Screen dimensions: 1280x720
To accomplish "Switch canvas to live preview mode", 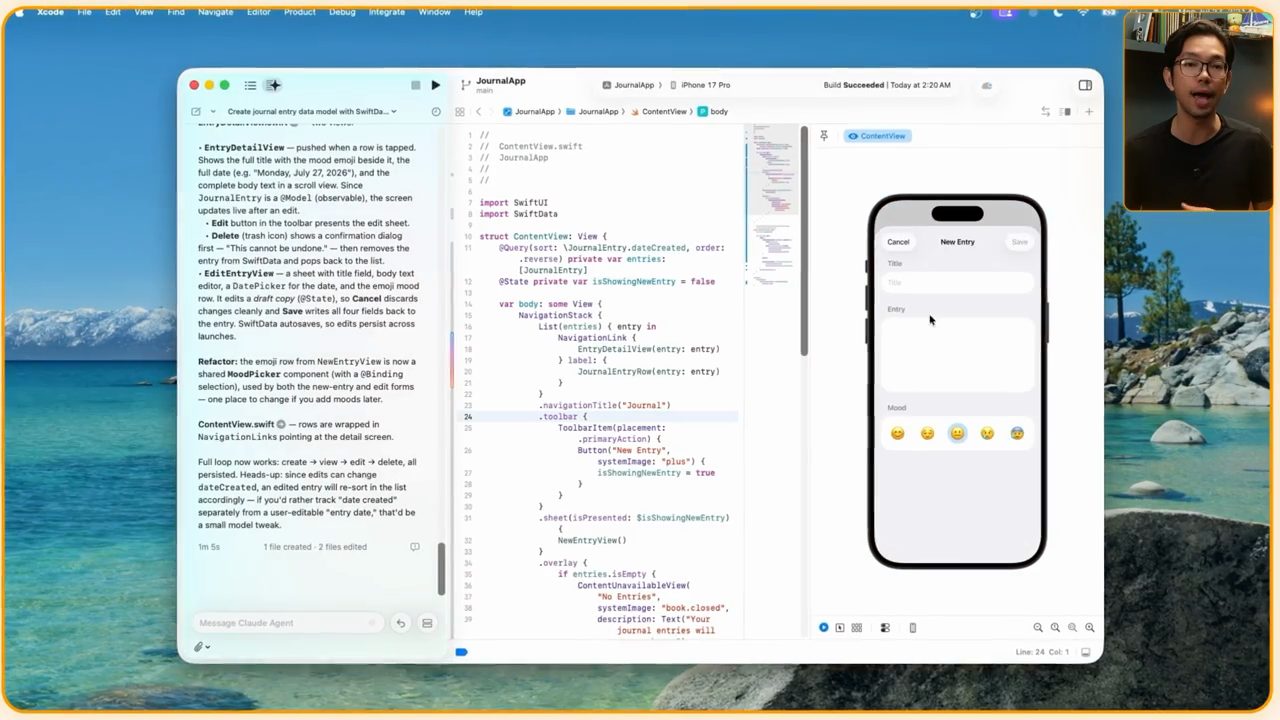I will tap(824, 628).
